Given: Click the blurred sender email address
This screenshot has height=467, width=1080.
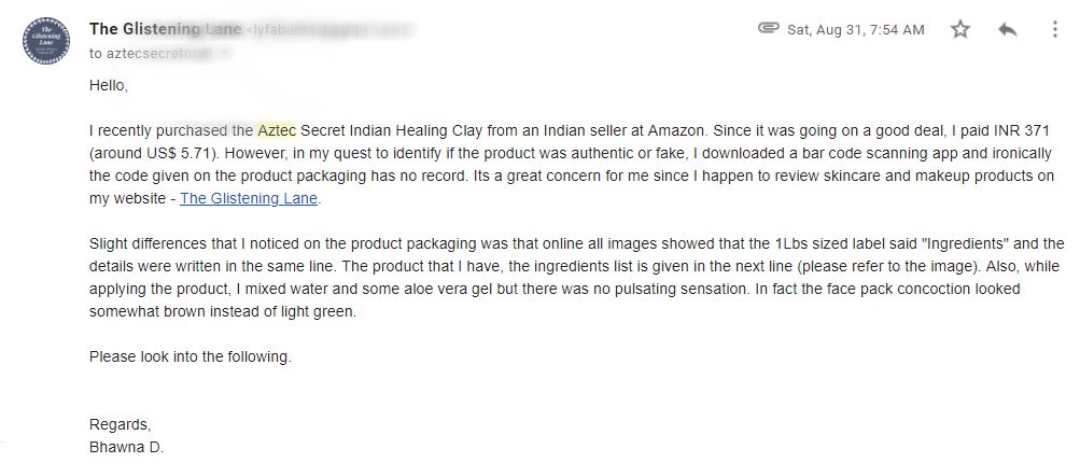Looking at the screenshot, I should (x=331, y=30).
